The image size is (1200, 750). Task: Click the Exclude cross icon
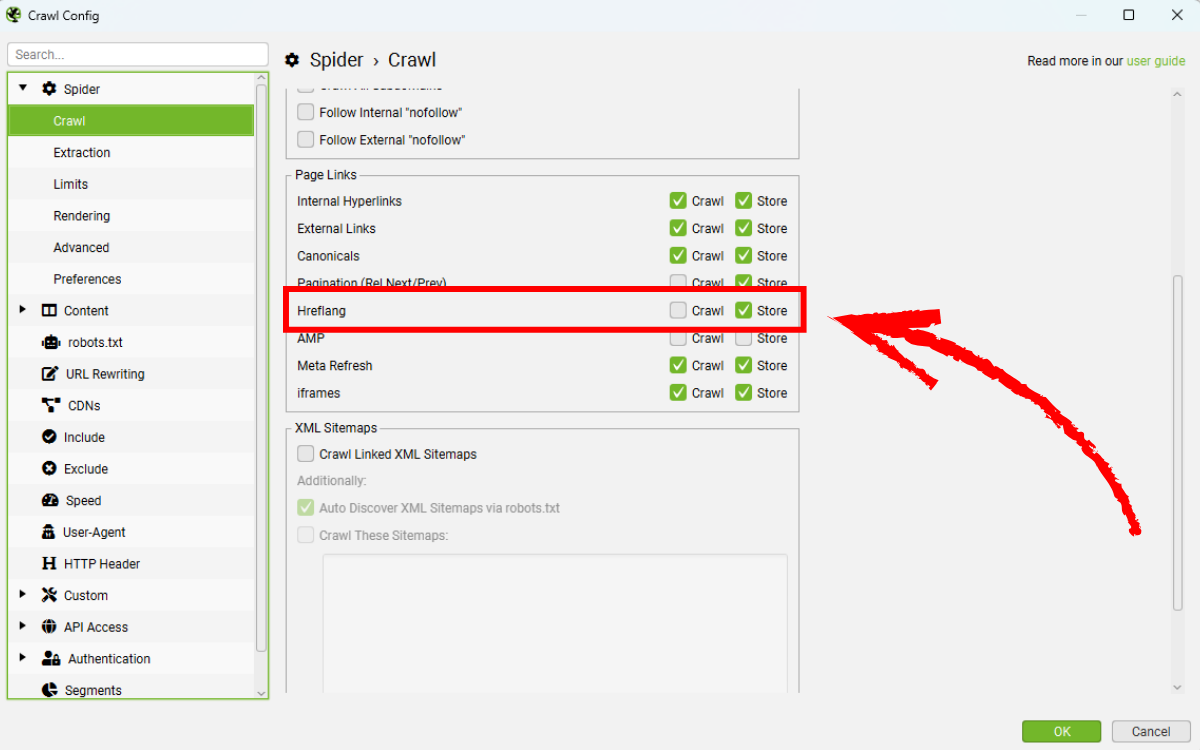pyautogui.click(x=49, y=469)
